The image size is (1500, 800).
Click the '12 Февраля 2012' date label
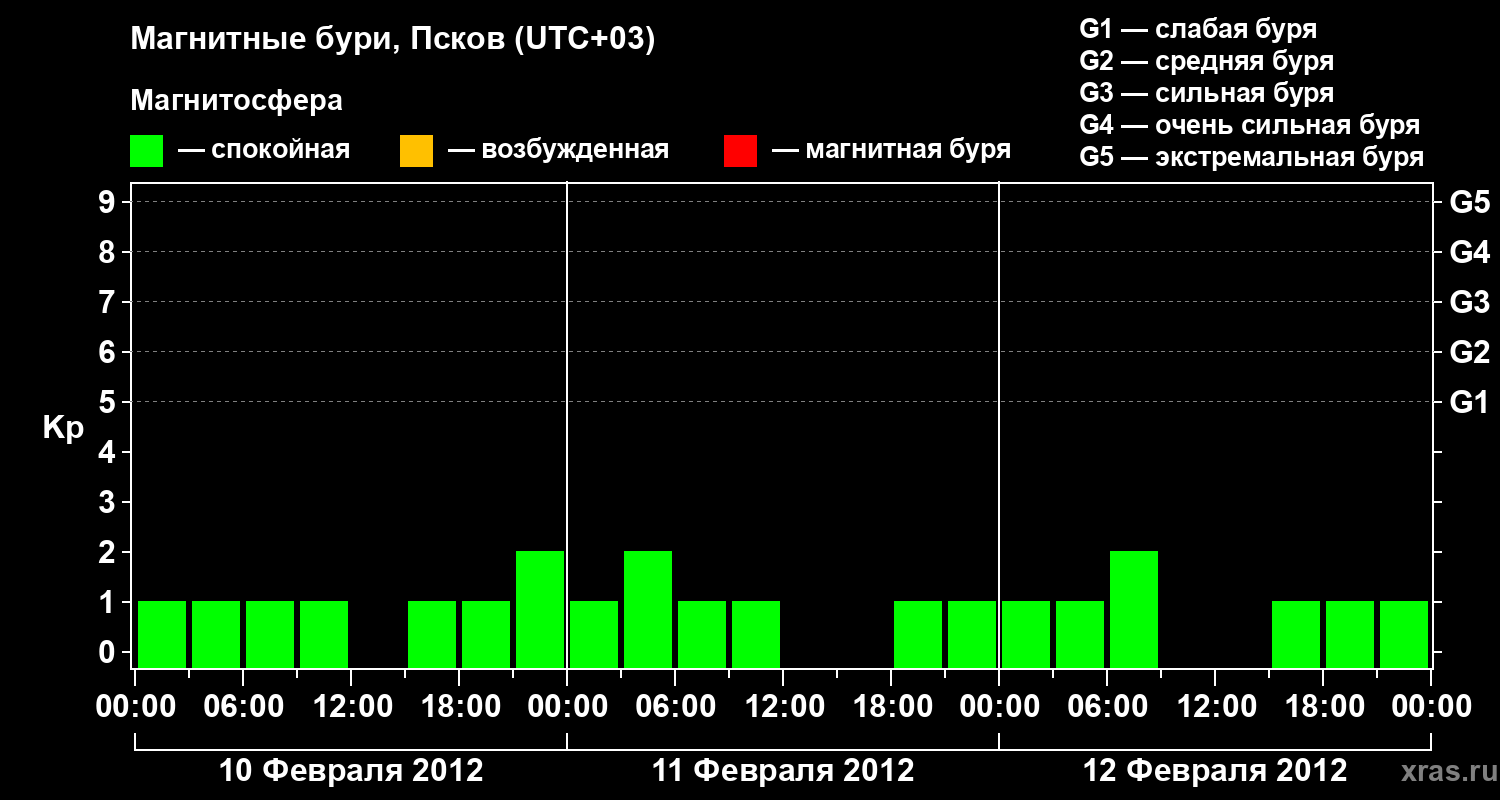click(1215, 771)
